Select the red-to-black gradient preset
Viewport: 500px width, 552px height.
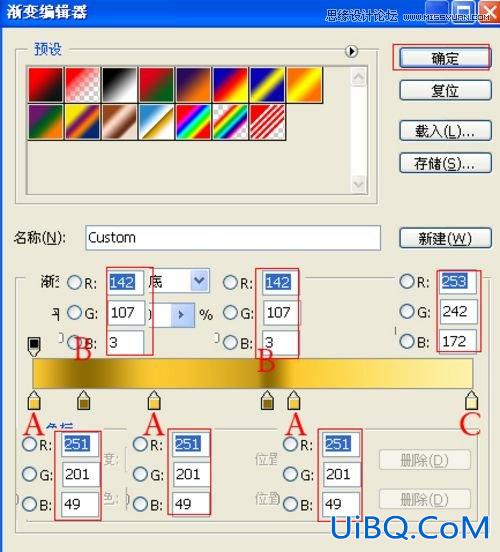pos(45,84)
